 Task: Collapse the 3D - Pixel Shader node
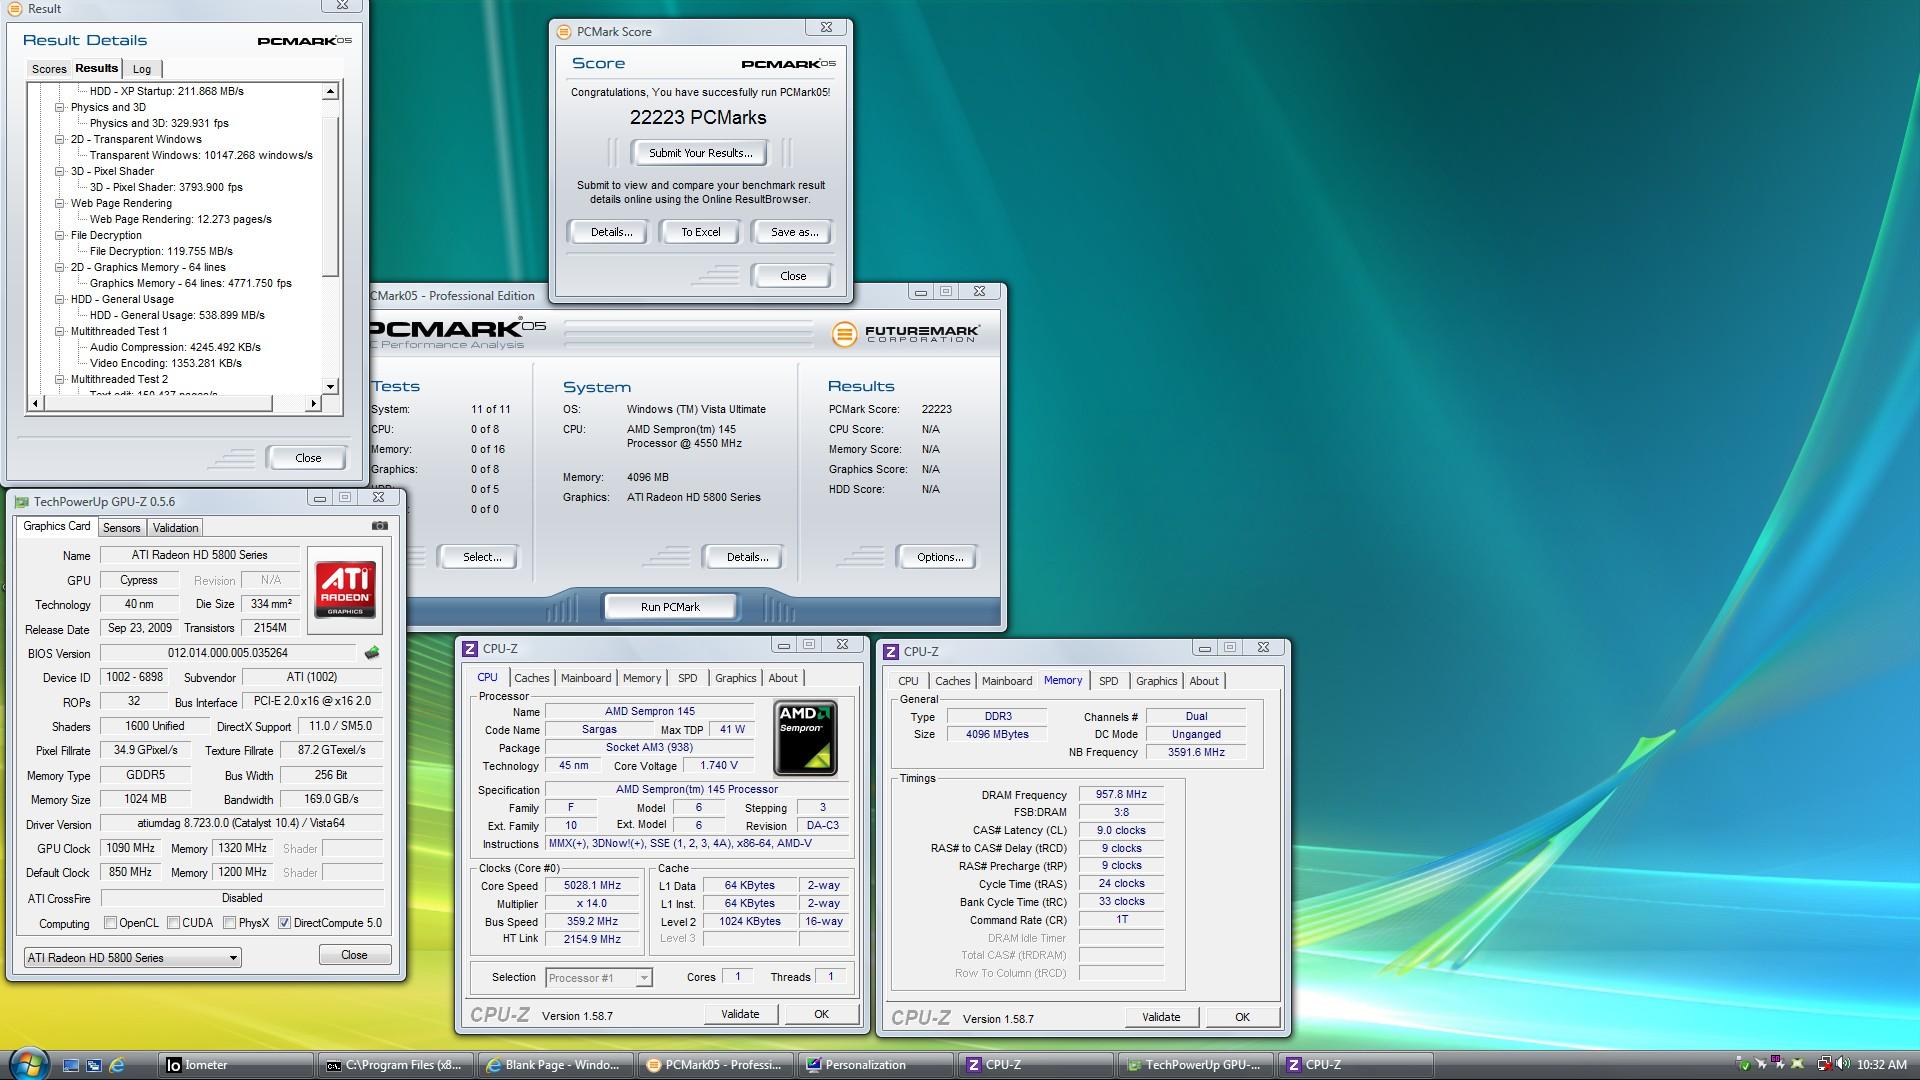pos(59,172)
